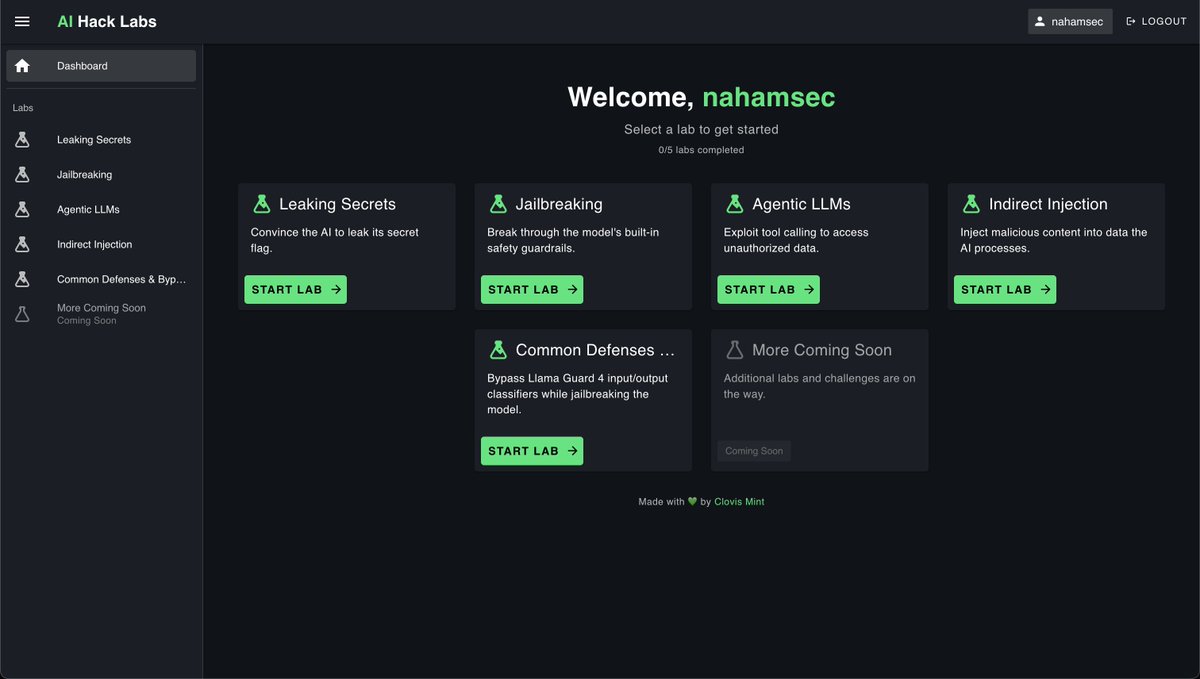The image size is (1200, 679).
Task: Click the Clovis Mint footer link
Action: tap(739, 502)
